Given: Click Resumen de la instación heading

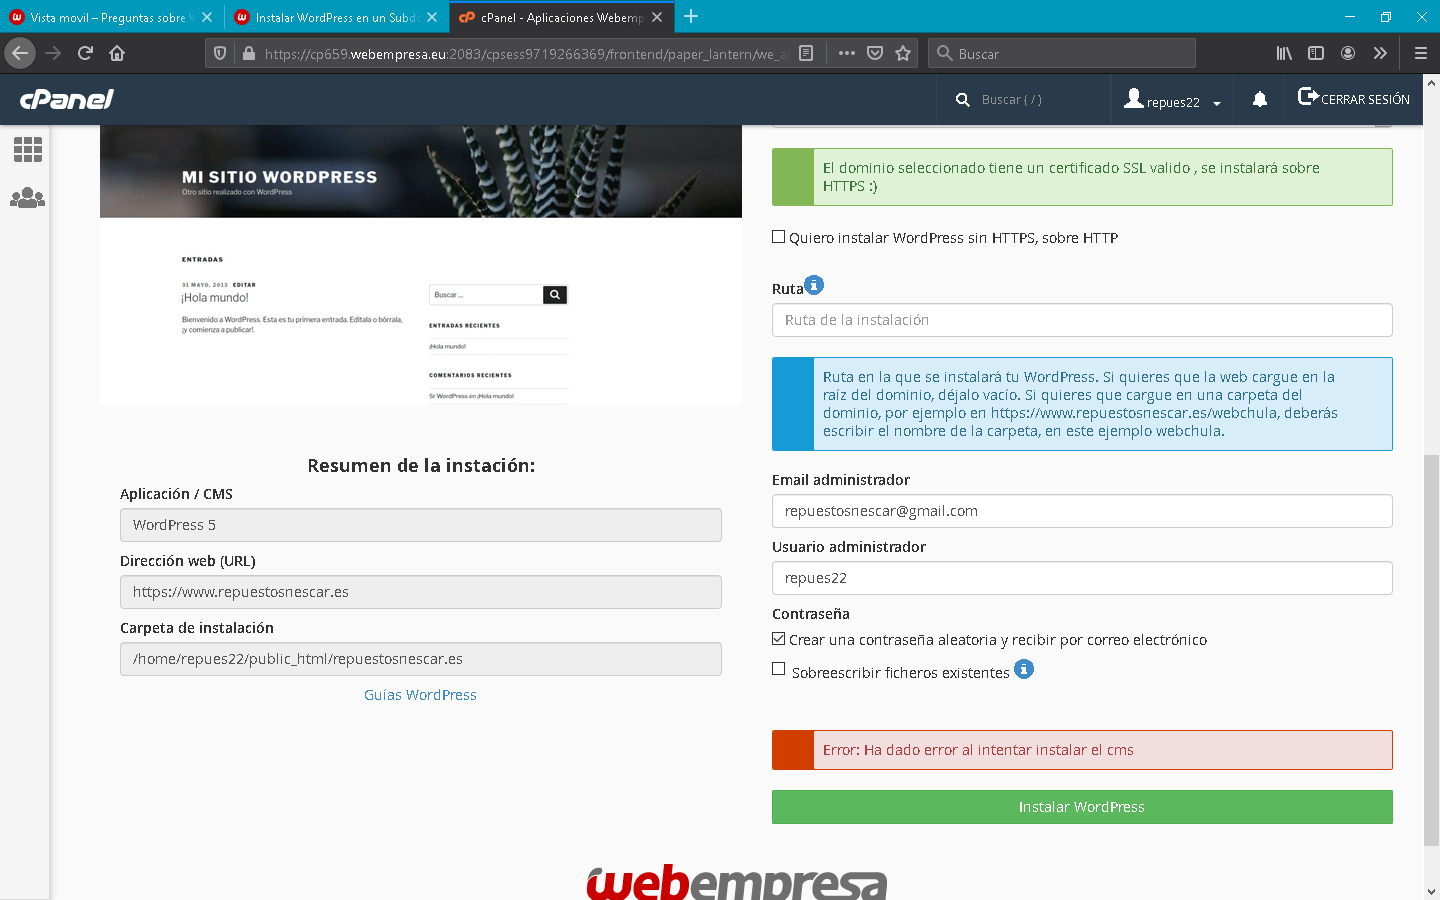Looking at the screenshot, I should tap(421, 466).
